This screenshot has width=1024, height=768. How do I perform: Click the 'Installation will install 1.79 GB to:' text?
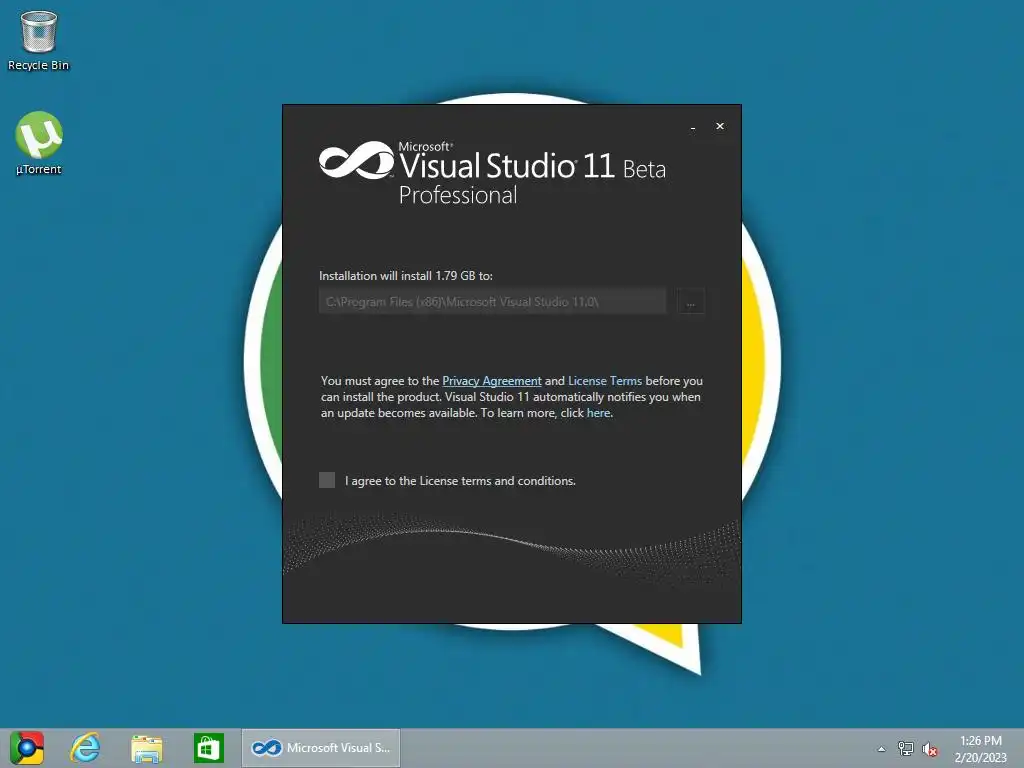click(x=406, y=276)
